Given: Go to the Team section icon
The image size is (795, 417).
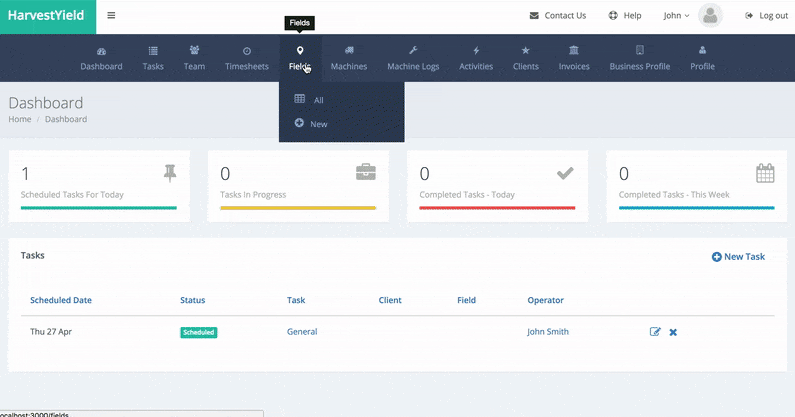Looking at the screenshot, I should [194, 51].
